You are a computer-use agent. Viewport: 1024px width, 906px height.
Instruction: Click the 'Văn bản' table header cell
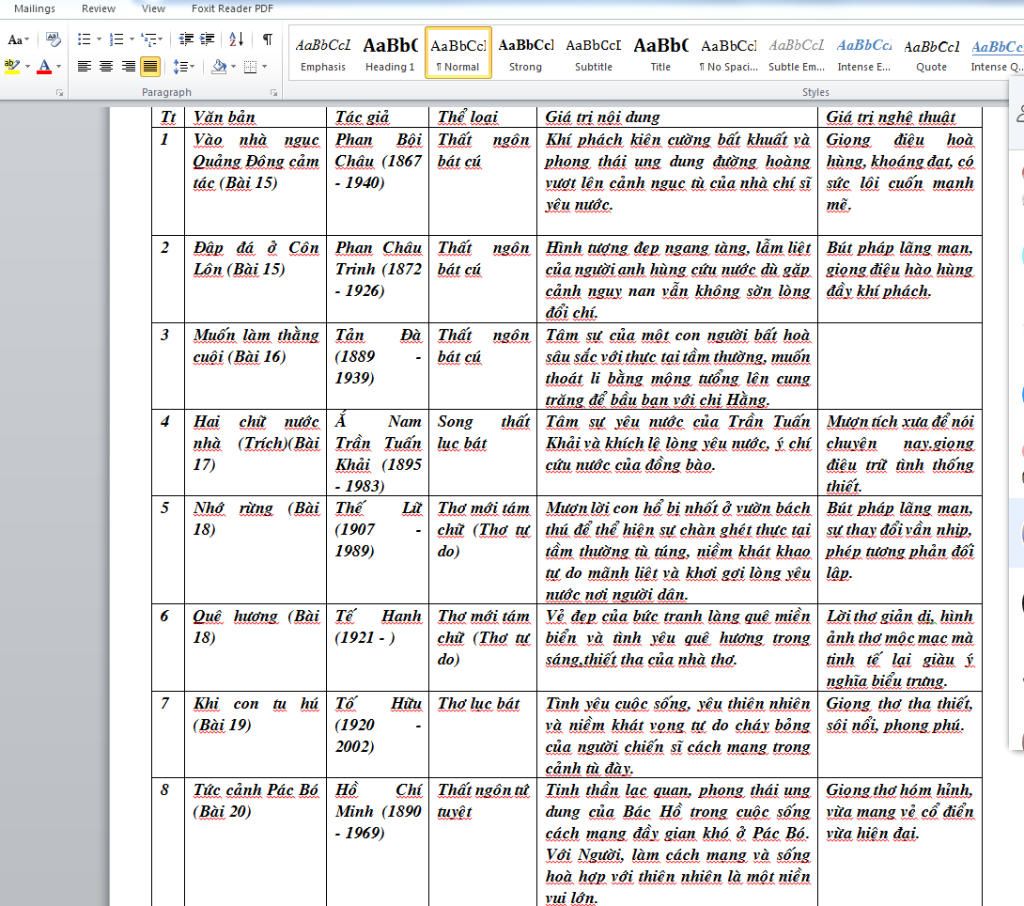click(x=255, y=117)
